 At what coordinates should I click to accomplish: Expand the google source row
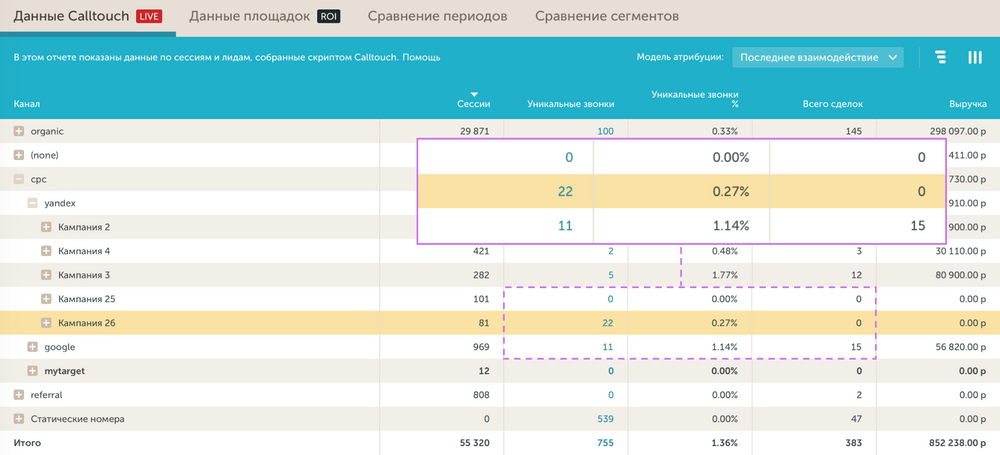coord(33,347)
